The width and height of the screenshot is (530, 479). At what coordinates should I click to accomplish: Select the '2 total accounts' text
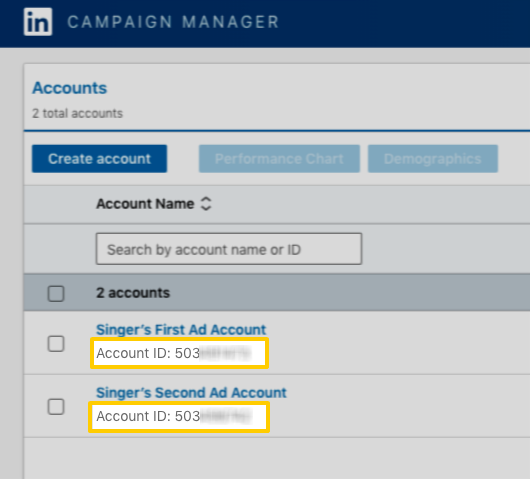pos(77,113)
